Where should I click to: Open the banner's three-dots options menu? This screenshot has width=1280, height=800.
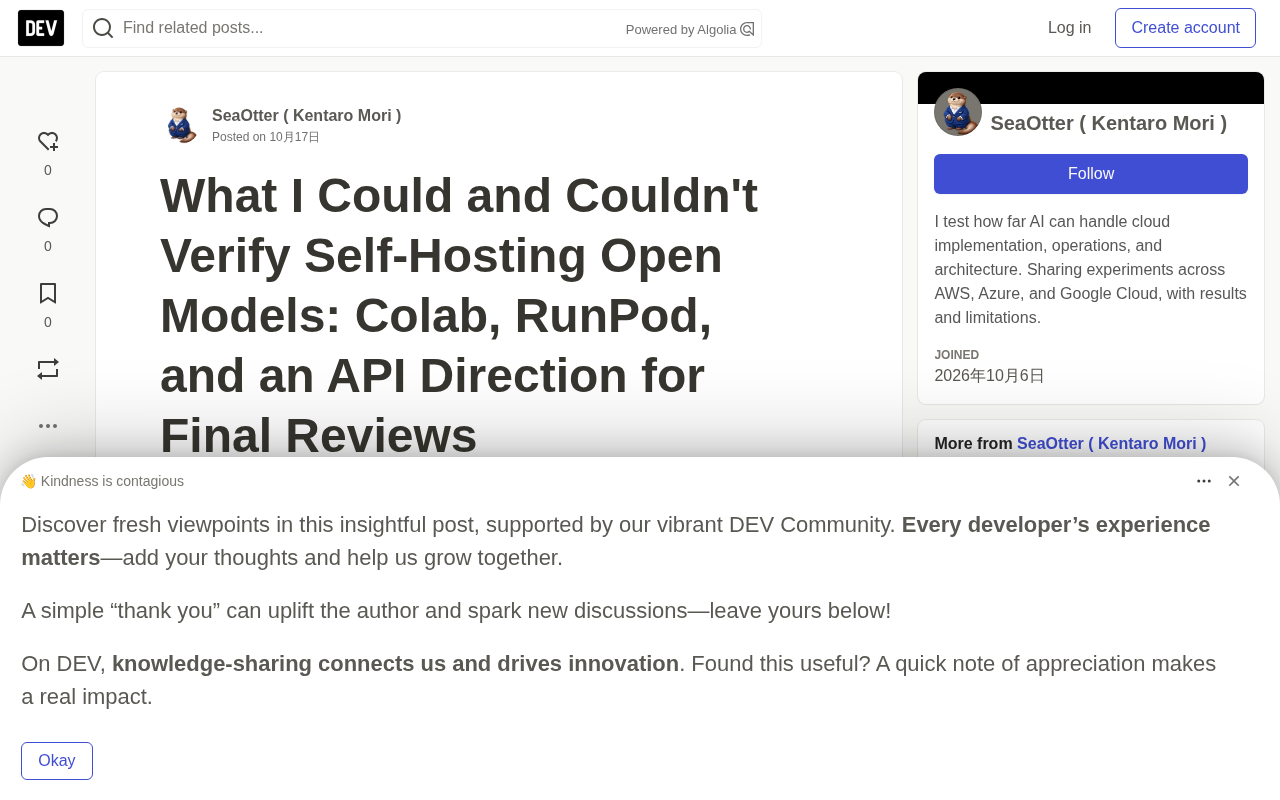pyautogui.click(x=1204, y=481)
